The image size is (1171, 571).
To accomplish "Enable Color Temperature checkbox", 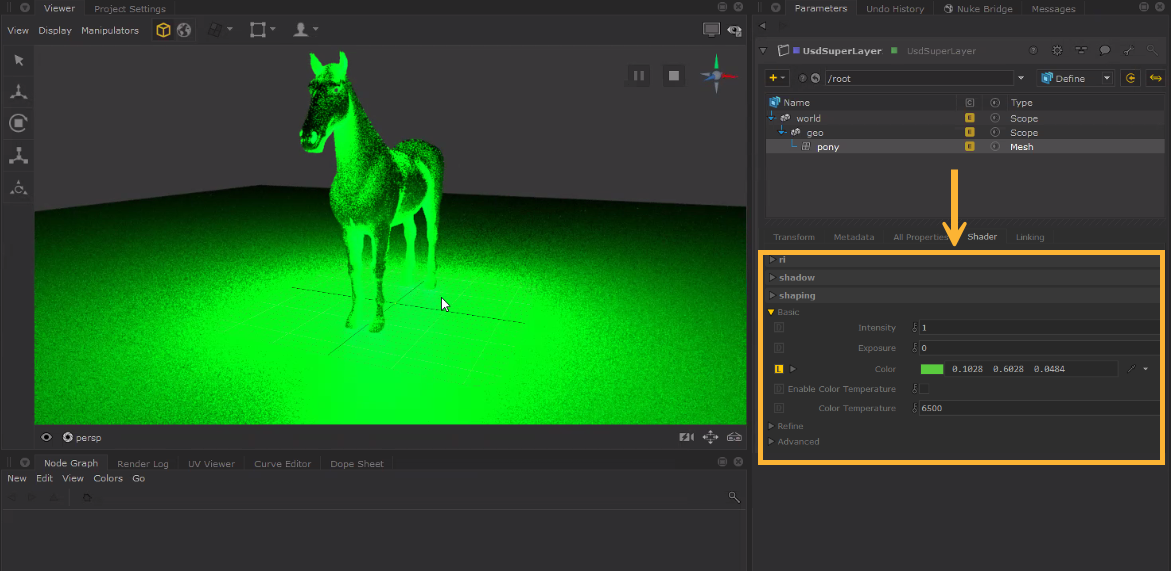I will pyautogui.click(x=923, y=389).
